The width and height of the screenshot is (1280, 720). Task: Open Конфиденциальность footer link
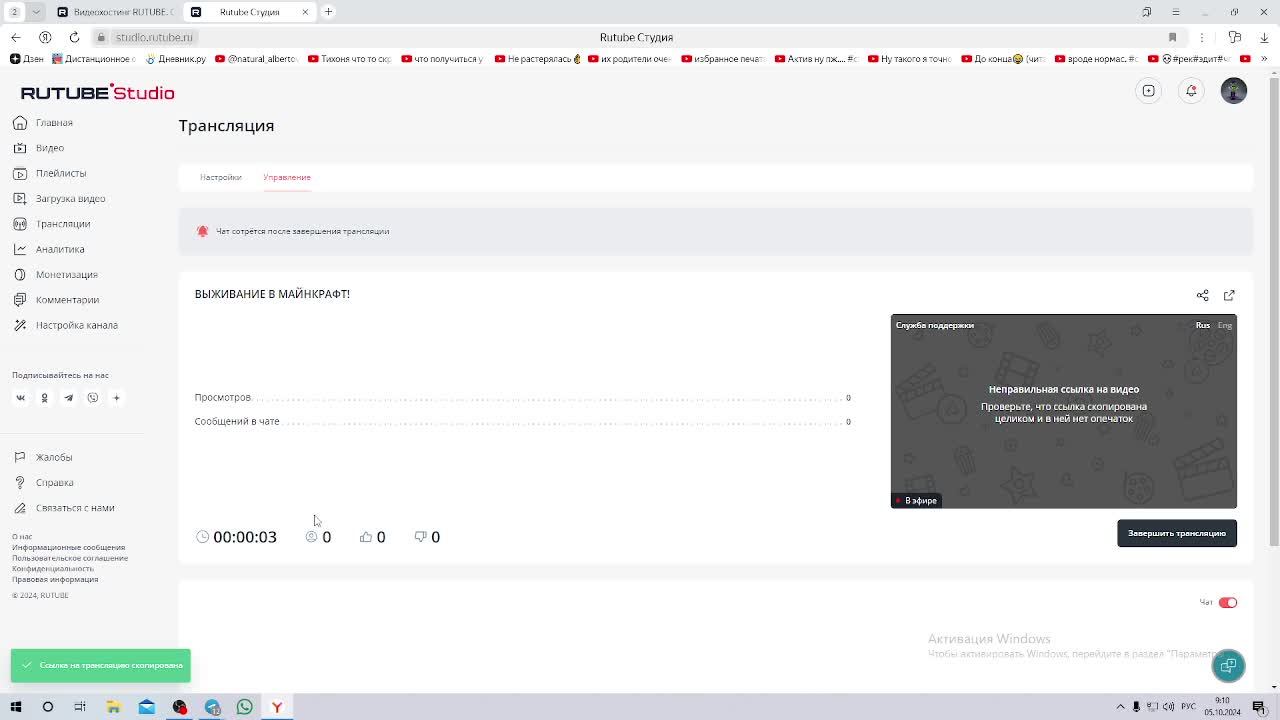(53, 569)
